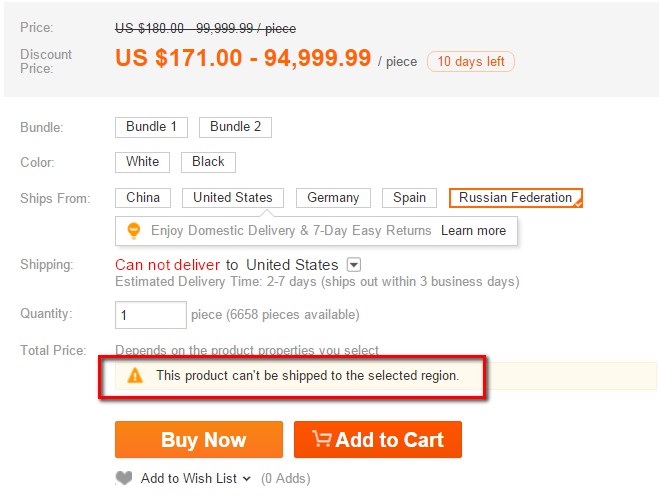Set ships from to United States

233,198
